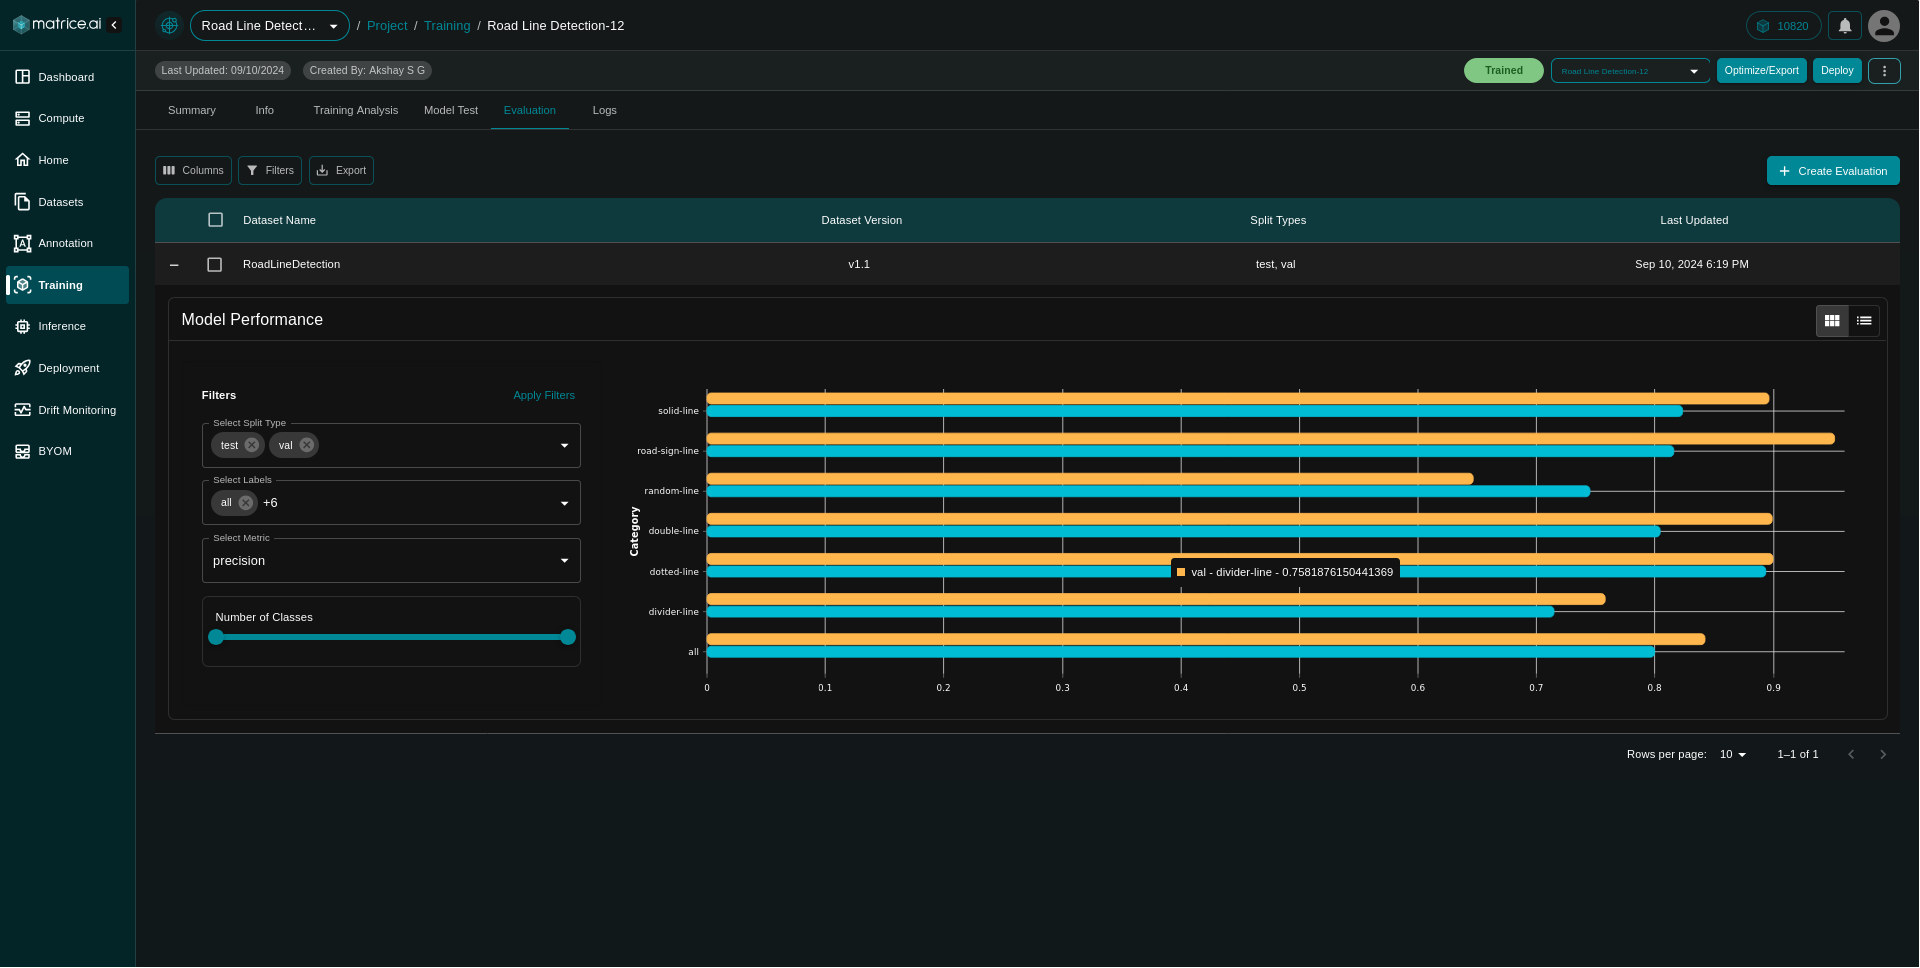Click the Last Updated column header
This screenshot has height=968, width=1920.
pos(1694,220)
